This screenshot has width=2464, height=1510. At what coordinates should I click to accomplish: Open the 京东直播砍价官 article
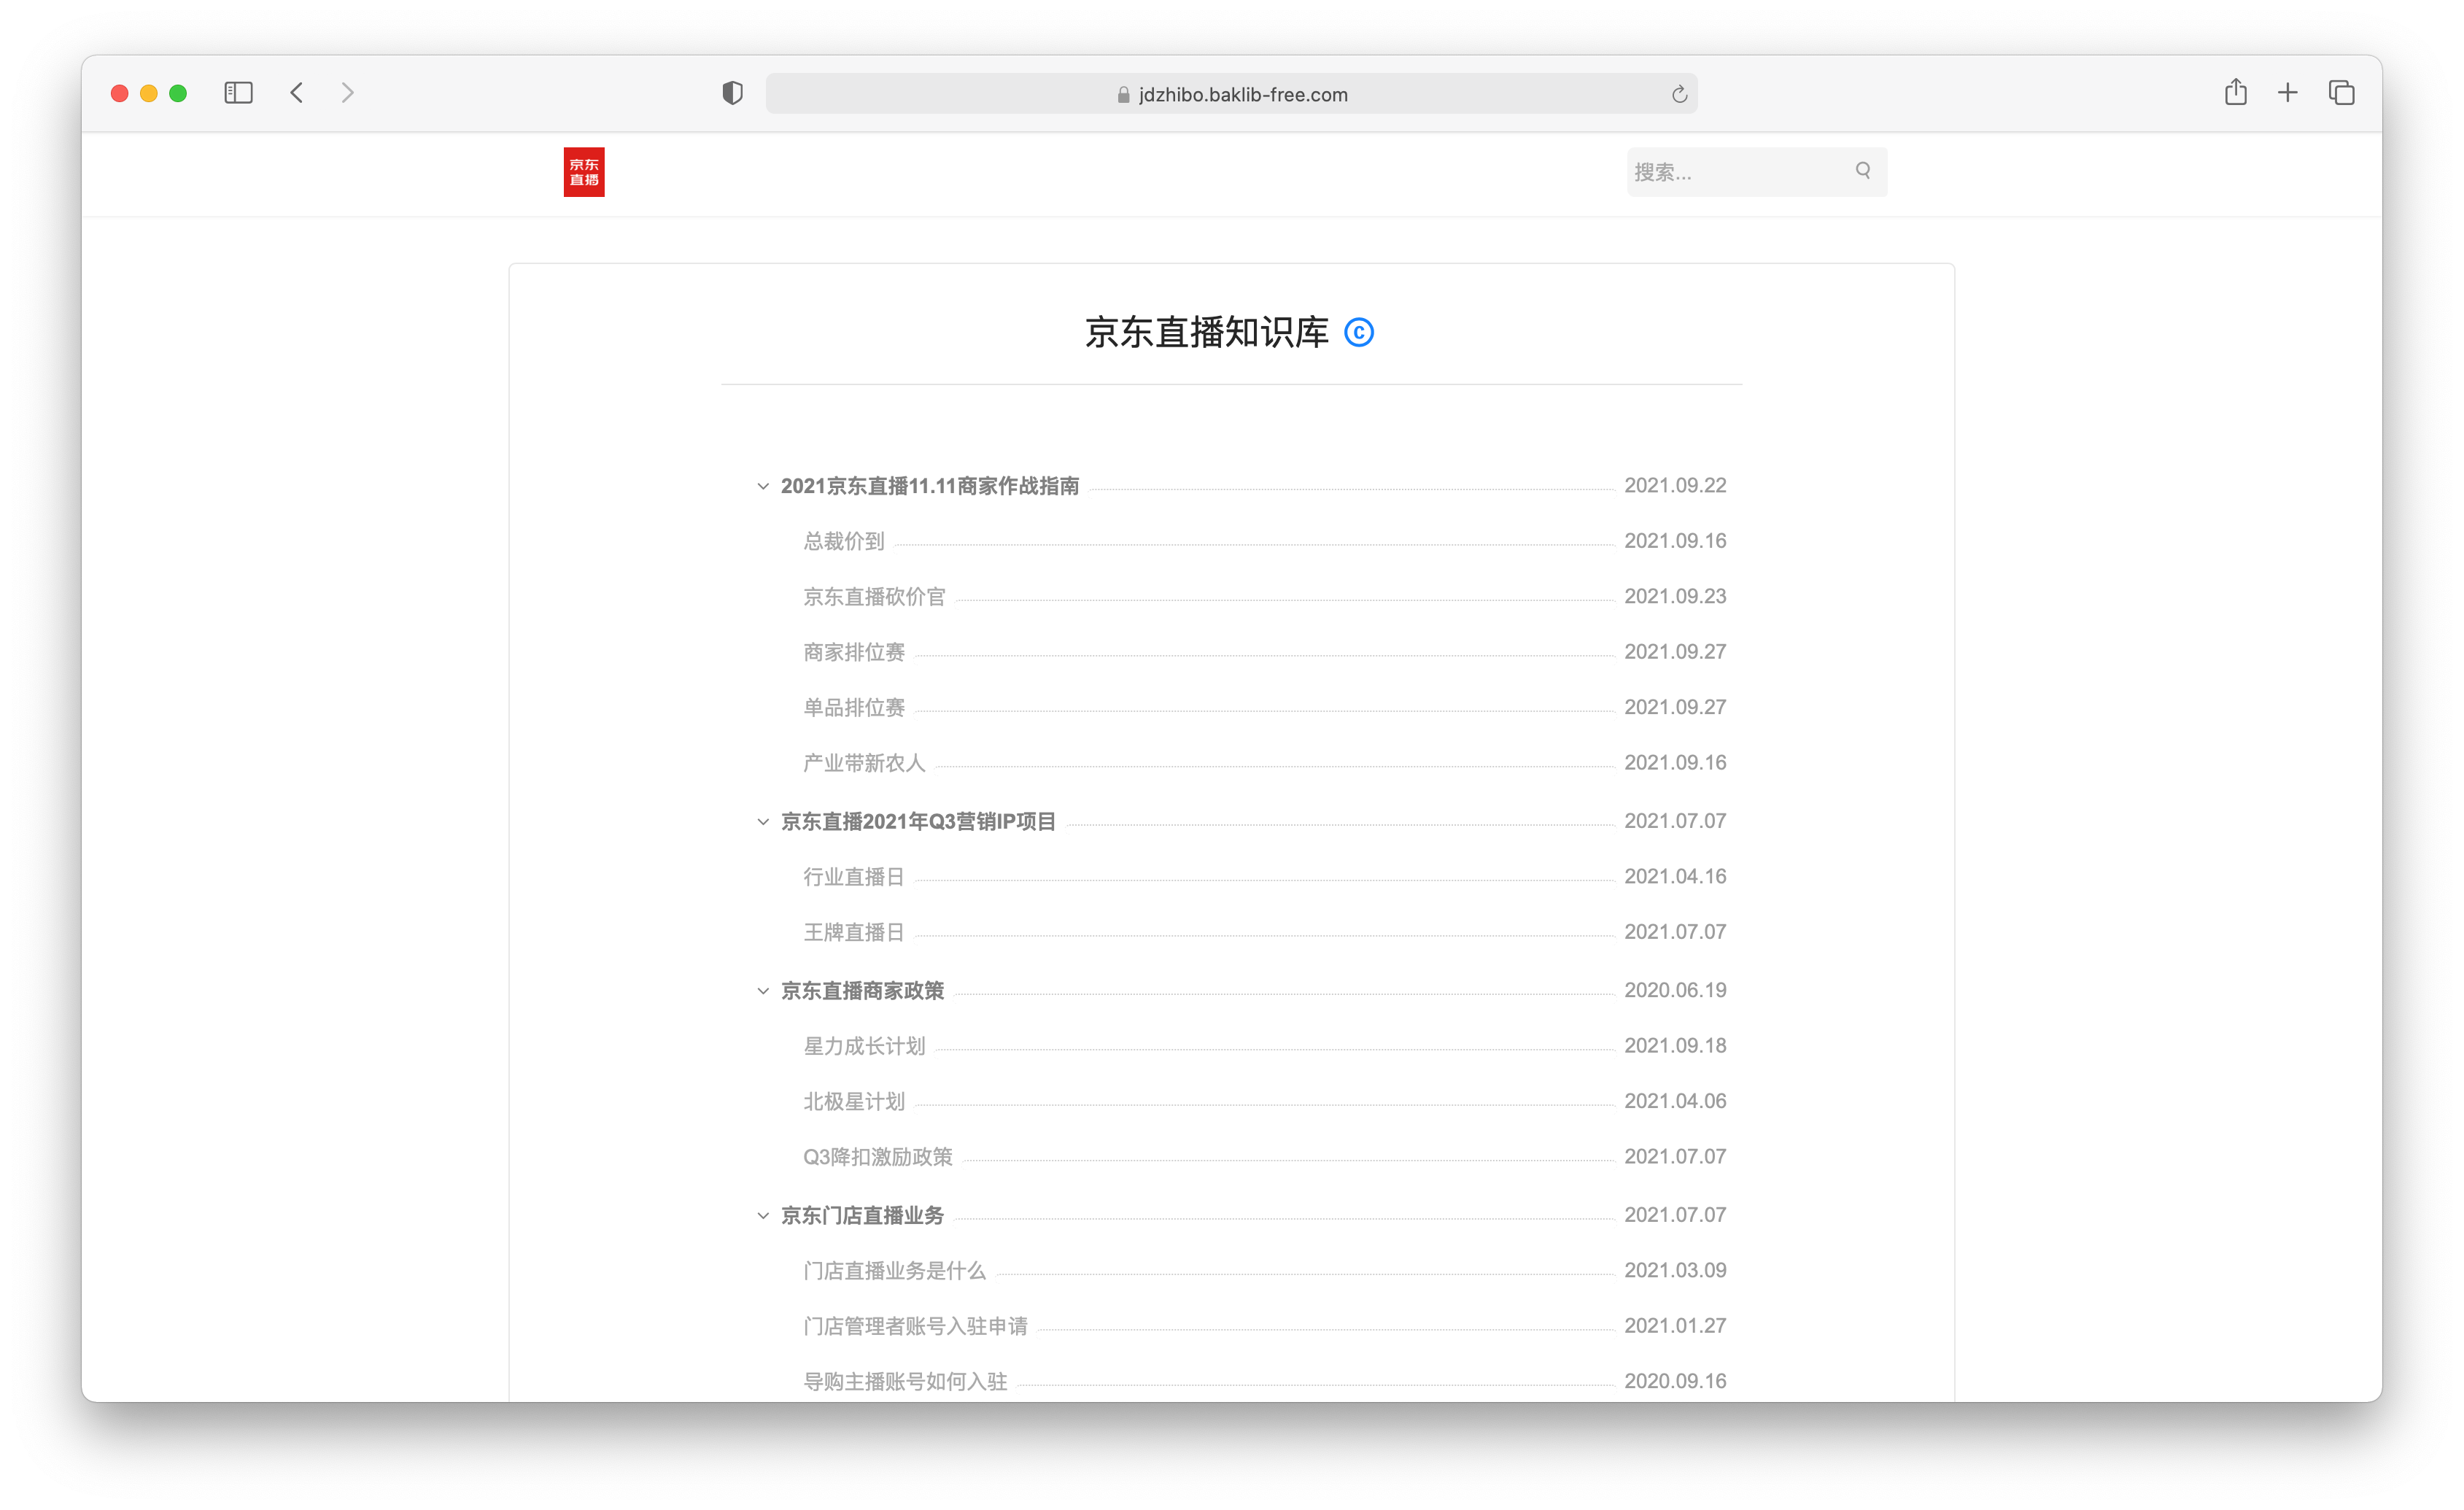(x=874, y=597)
